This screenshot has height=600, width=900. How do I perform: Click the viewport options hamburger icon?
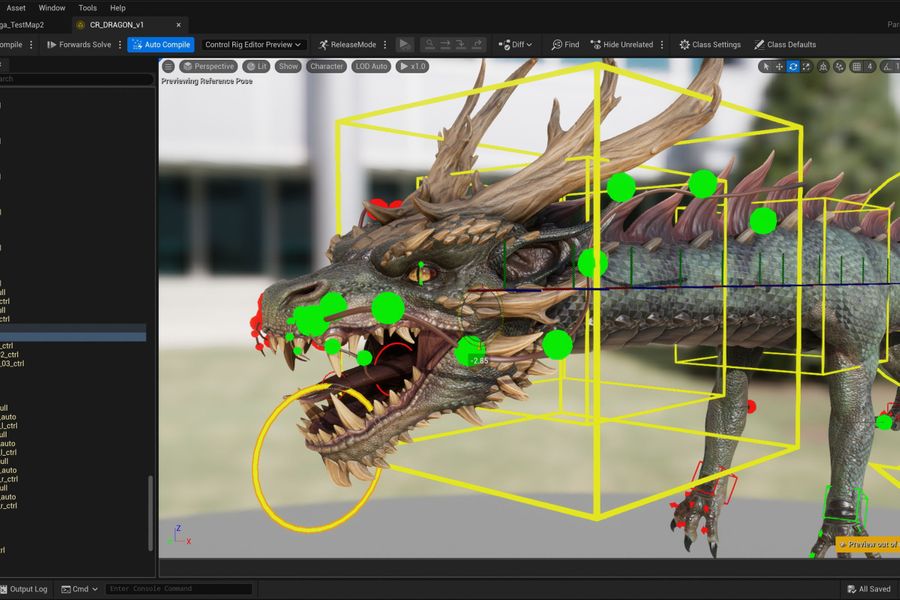[166, 66]
